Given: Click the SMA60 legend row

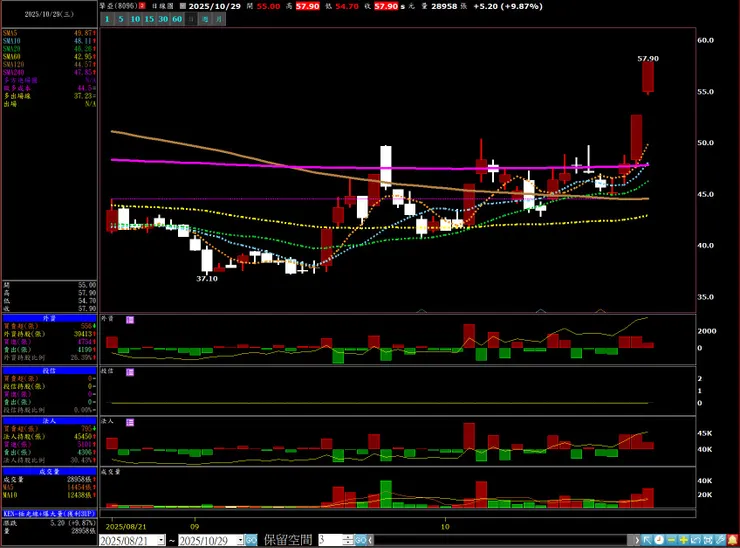Looking at the screenshot, I should tap(50, 57).
